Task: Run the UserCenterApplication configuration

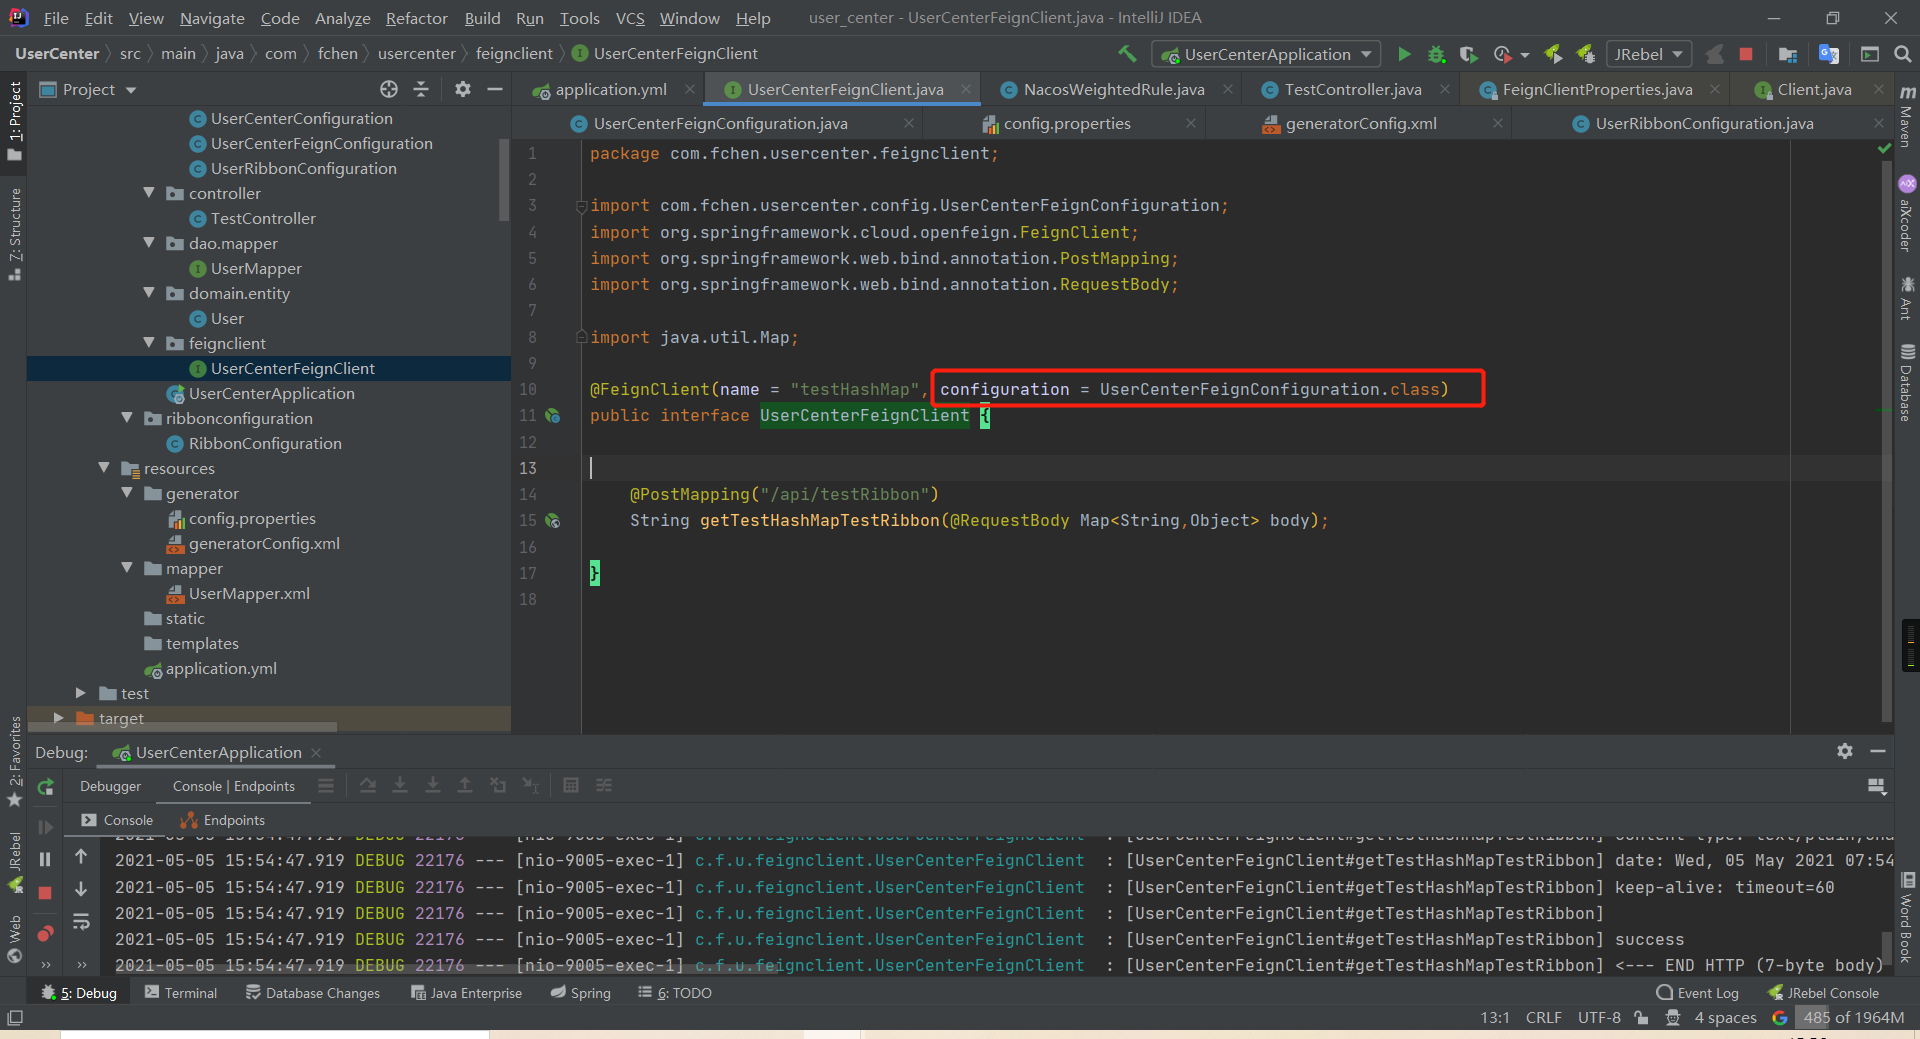Action: click(1404, 54)
